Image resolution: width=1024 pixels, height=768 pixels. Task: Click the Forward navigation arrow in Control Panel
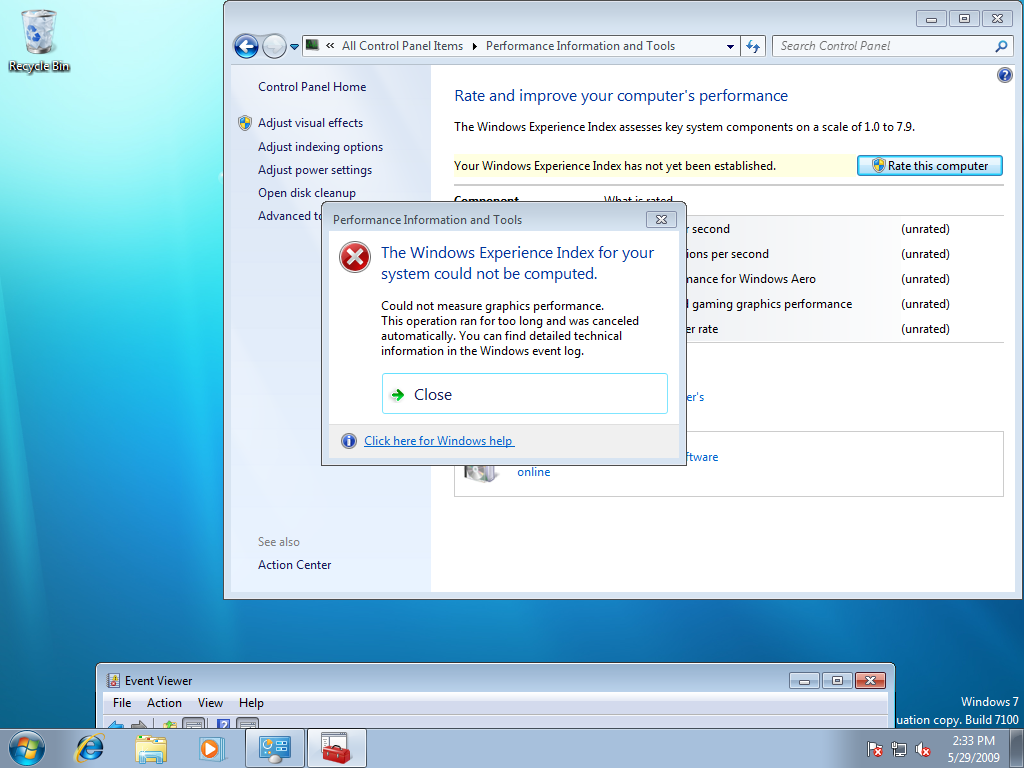point(274,46)
